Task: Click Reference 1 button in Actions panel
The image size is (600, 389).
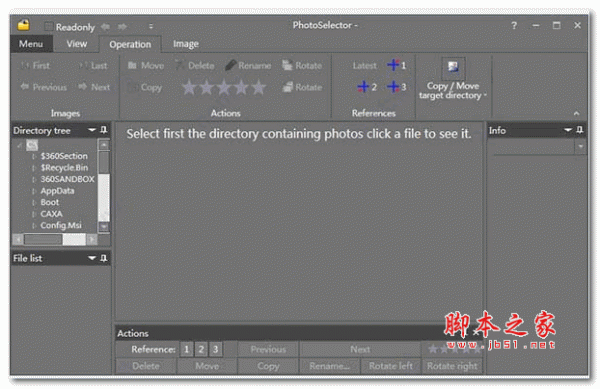Action: click(186, 349)
